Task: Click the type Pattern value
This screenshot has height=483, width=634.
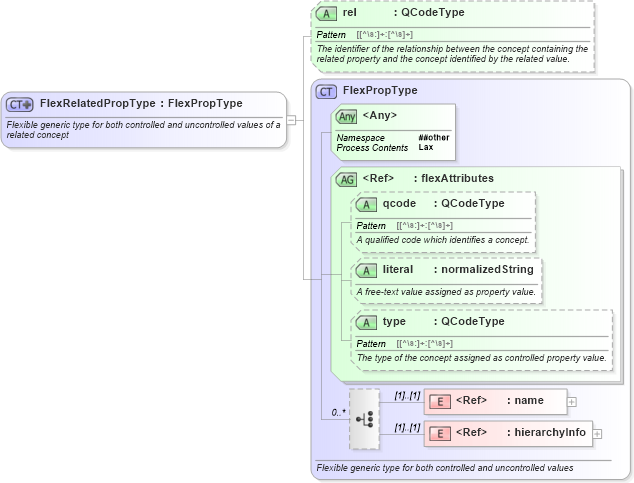Action: [x=425, y=344]
